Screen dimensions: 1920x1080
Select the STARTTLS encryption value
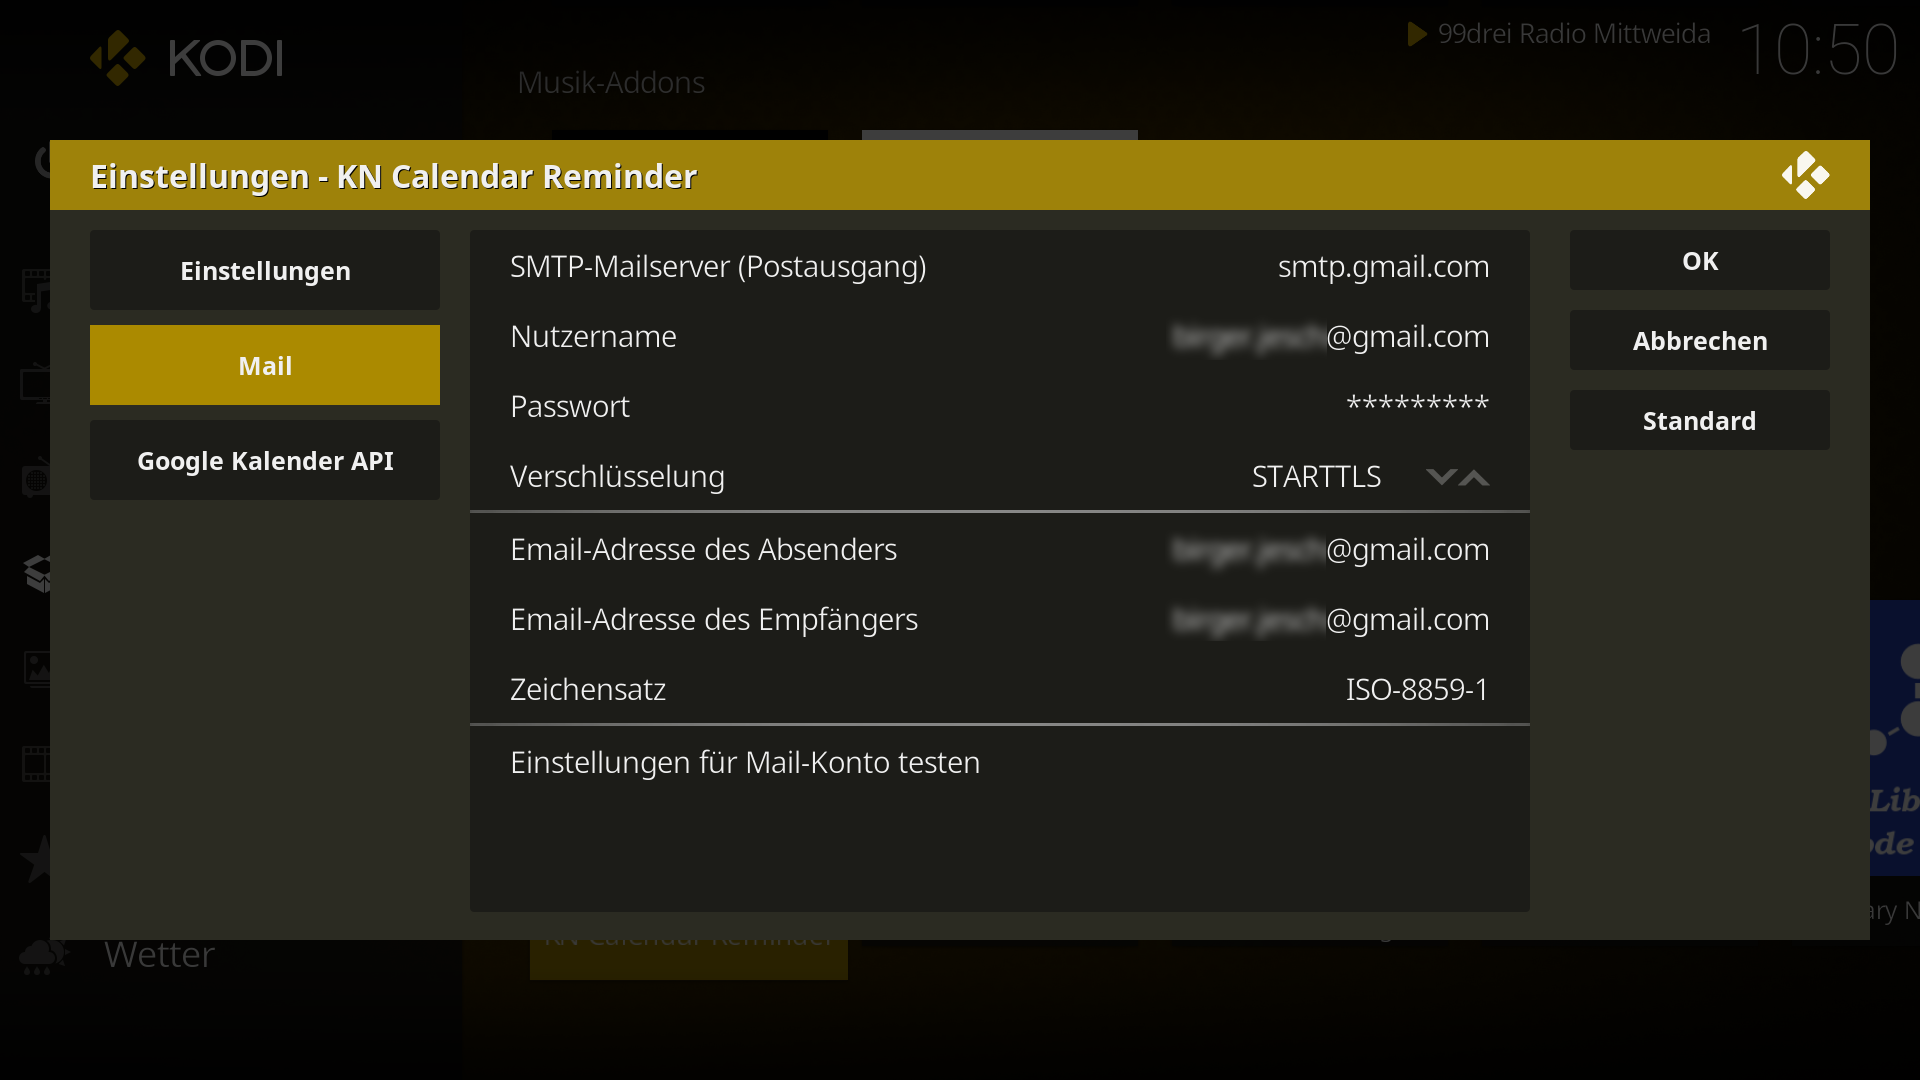tap(1316, 477)
